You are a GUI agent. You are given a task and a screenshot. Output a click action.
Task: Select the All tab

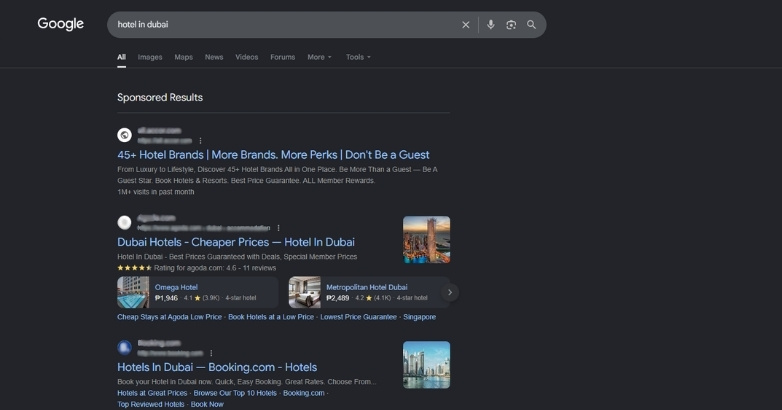[x=121, y=57]
